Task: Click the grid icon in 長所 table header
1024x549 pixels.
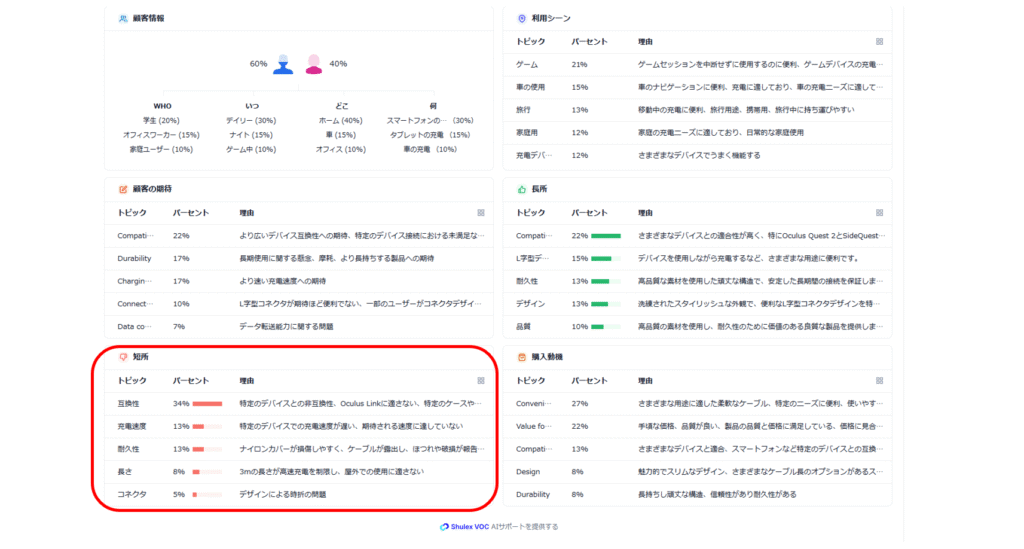Action: pyautogui.click(x=879, y=213)
